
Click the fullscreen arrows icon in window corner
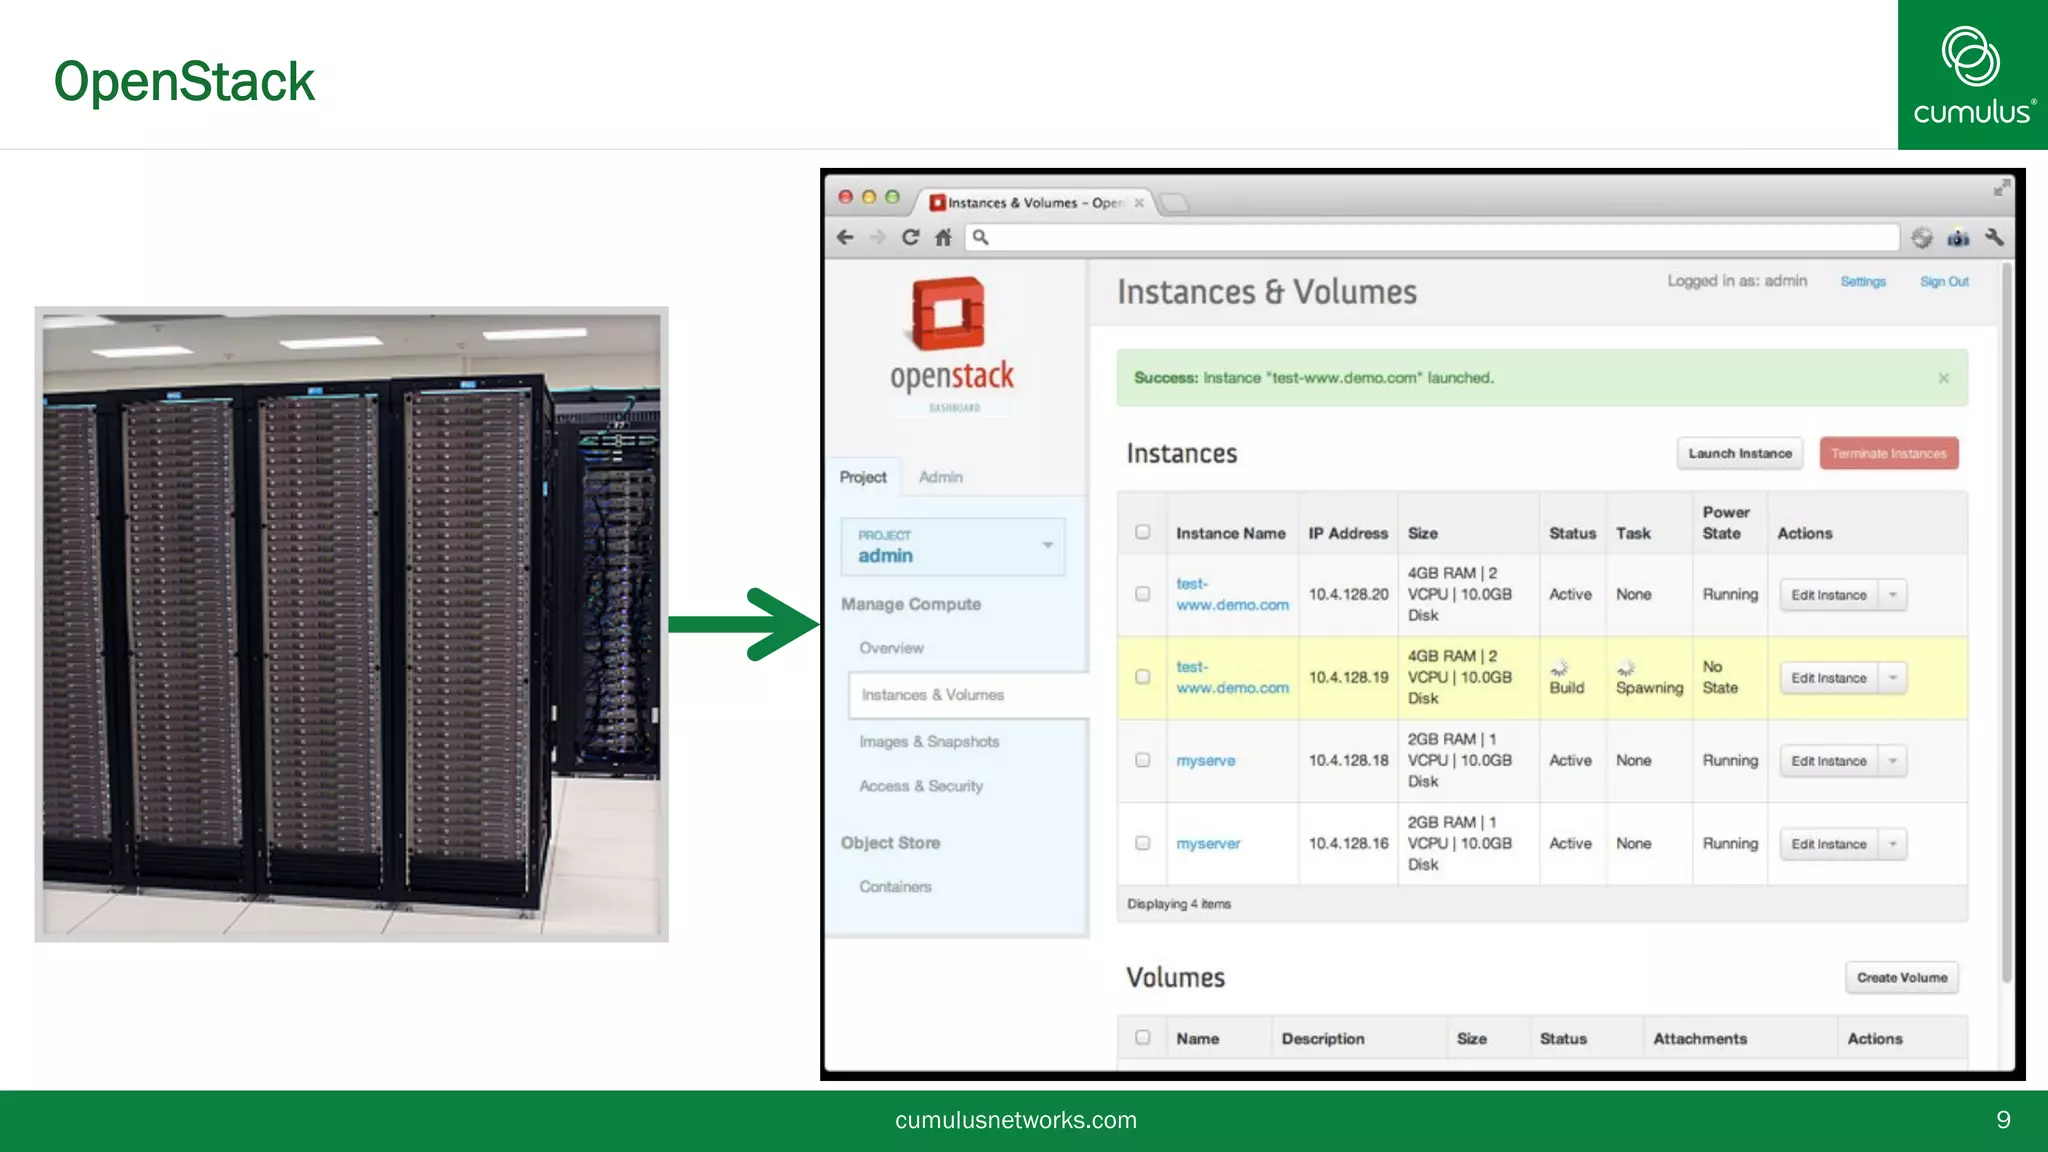pos(2000,187)
